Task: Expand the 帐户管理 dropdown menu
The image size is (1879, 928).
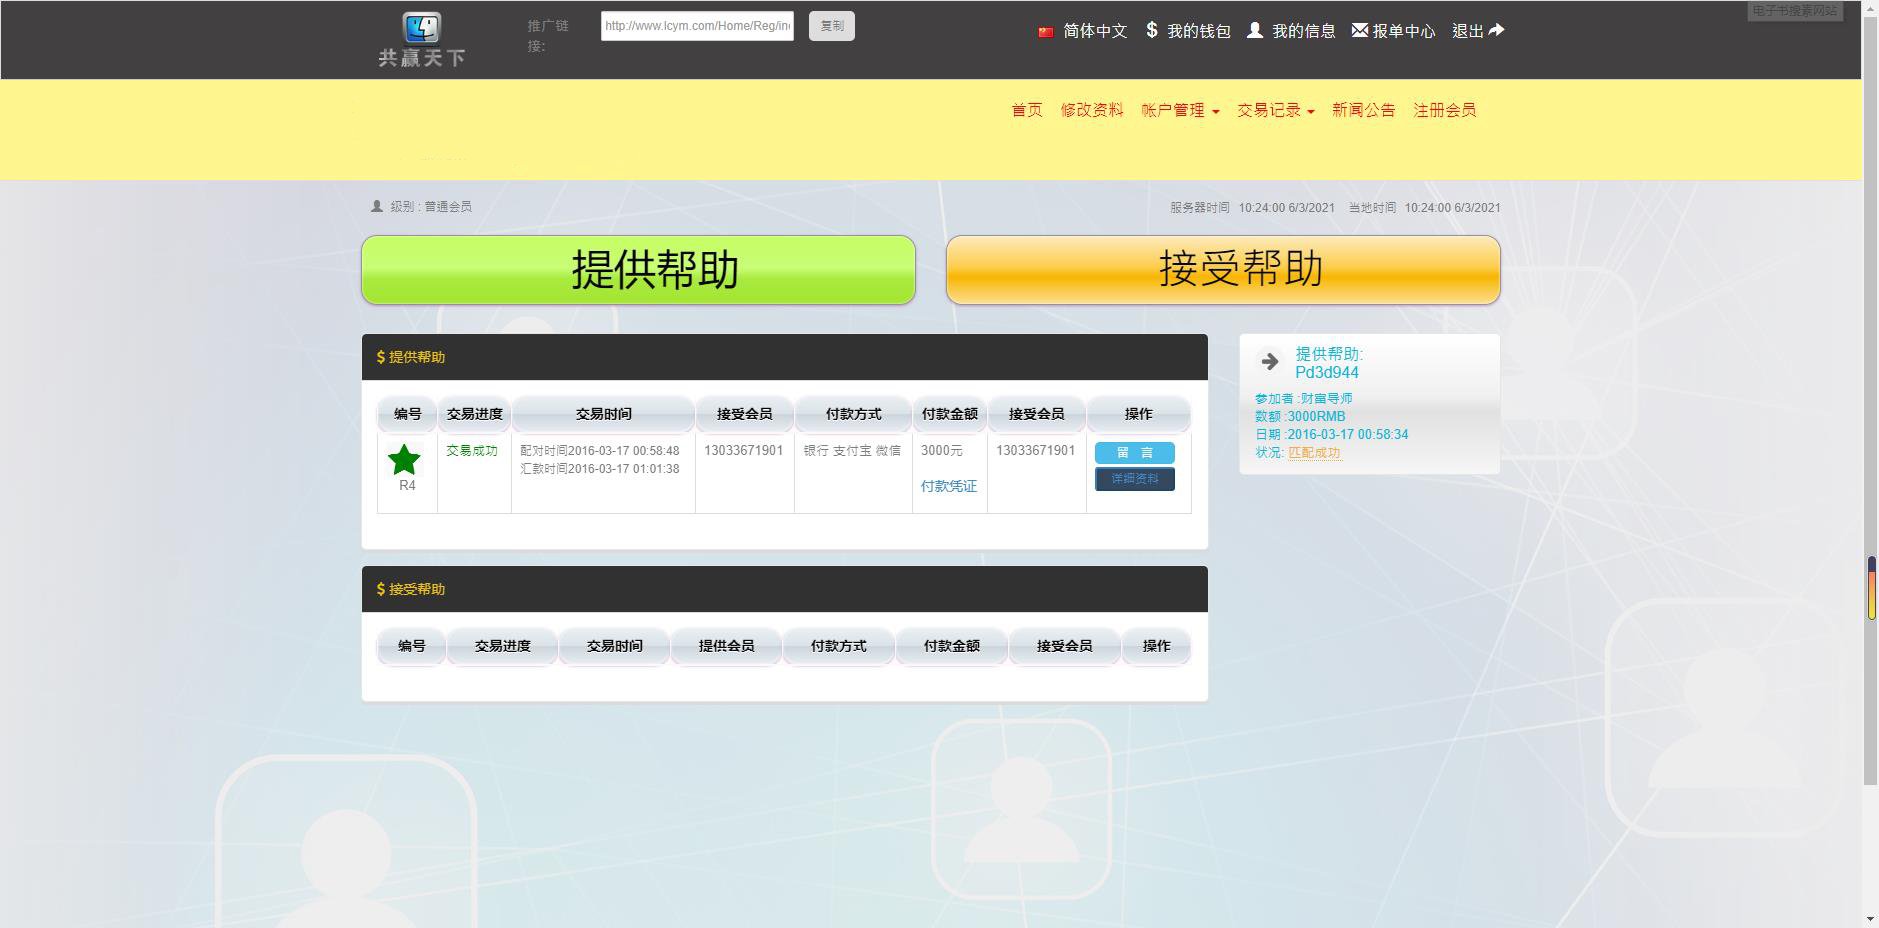Action: (x=1175, y=110)
